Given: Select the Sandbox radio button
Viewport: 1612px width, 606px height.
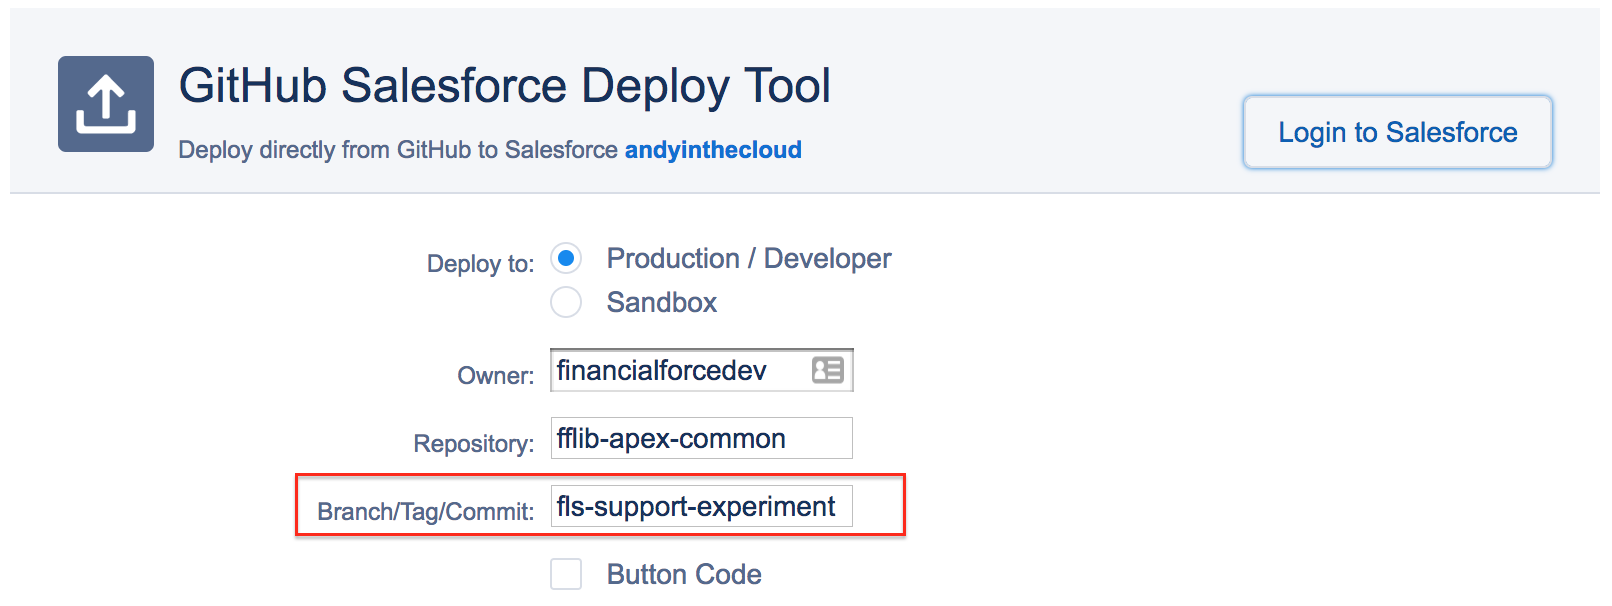Looking at the screenshot, I should point(566,302).
